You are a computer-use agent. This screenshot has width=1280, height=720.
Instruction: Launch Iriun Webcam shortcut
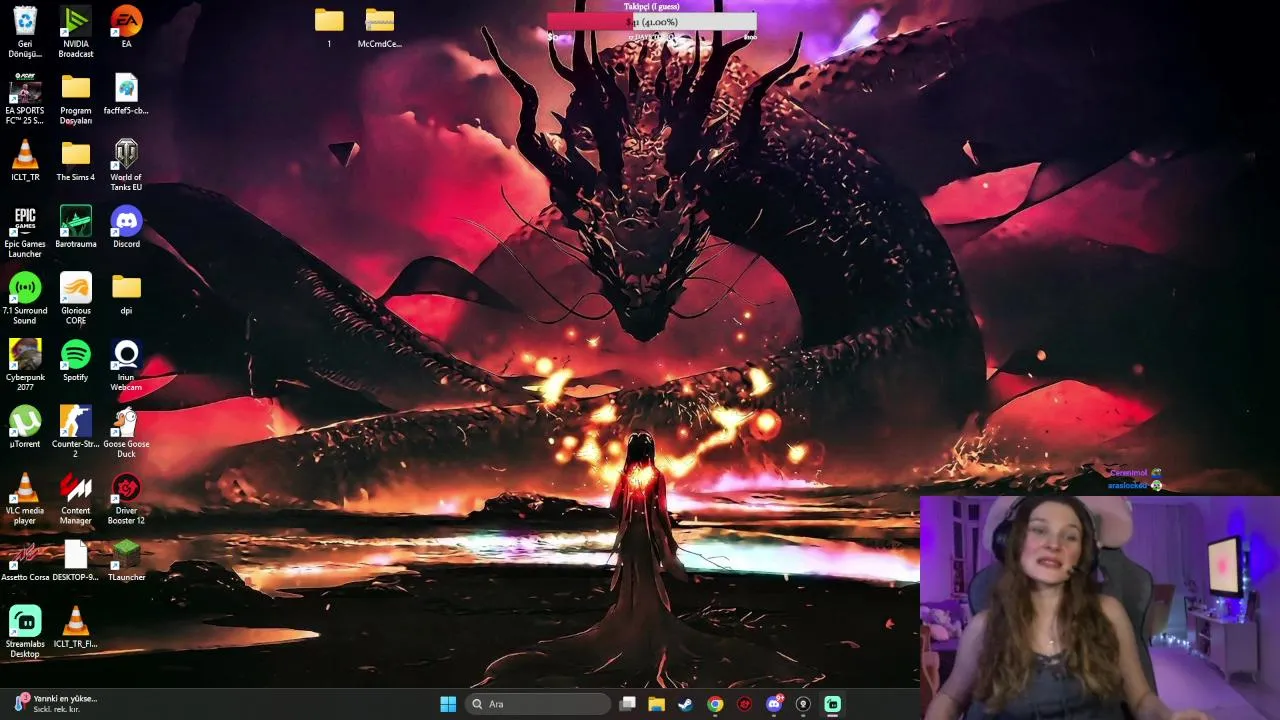coord(126,365)
